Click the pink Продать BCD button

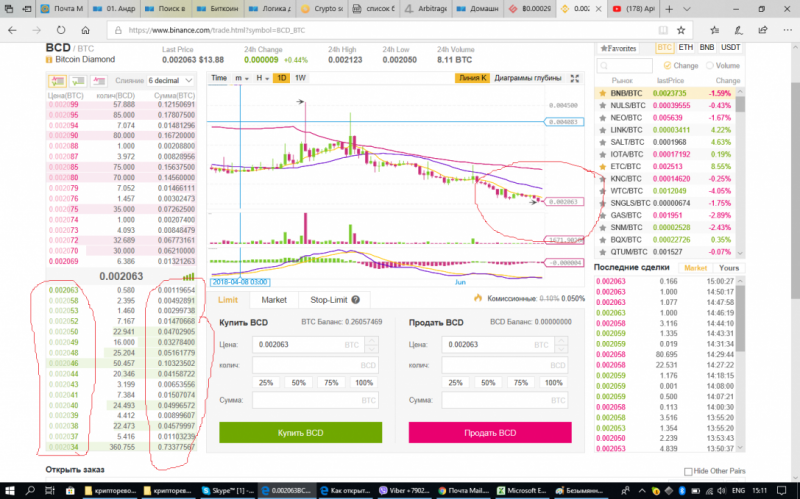(490, 433)
